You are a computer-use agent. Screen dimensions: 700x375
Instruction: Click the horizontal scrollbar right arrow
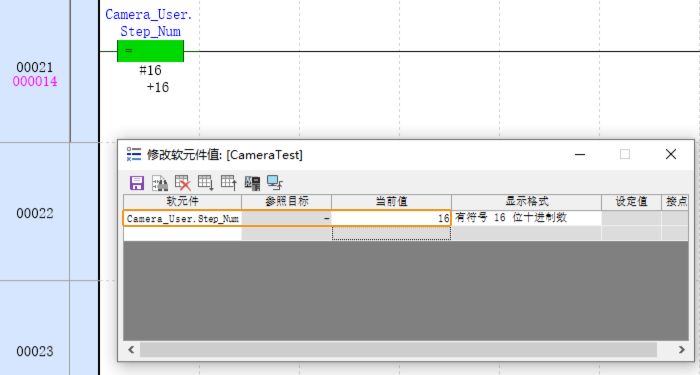click(681, 350)
